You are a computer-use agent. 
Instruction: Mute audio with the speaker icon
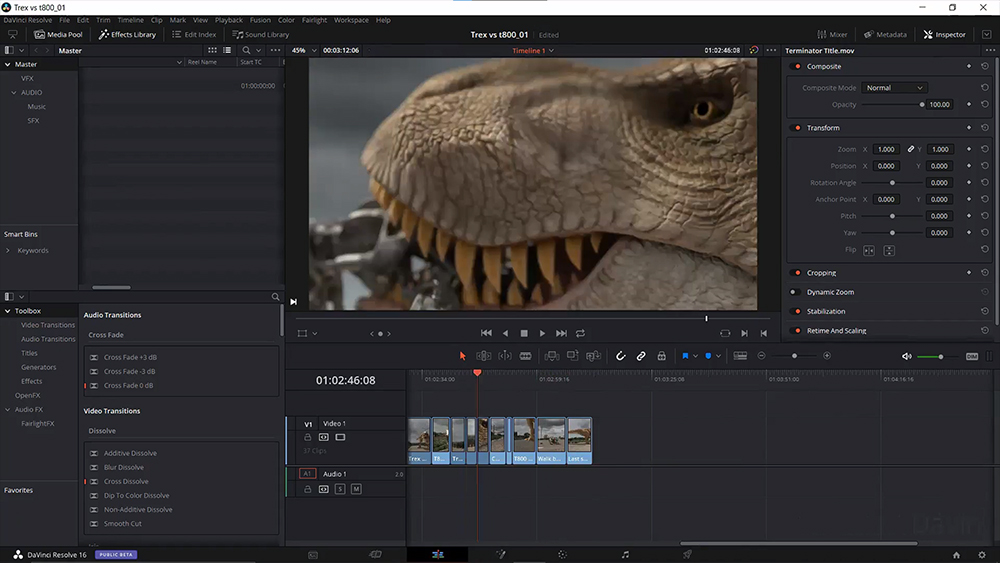906,356
